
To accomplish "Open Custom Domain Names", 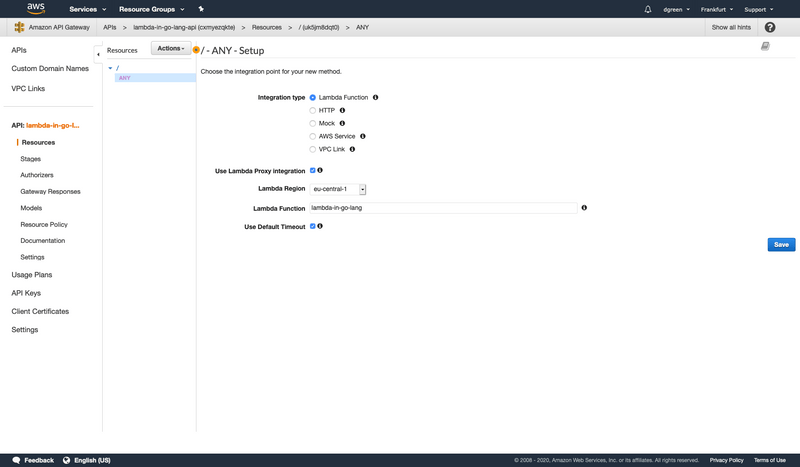I will click(x=50, y=68).
